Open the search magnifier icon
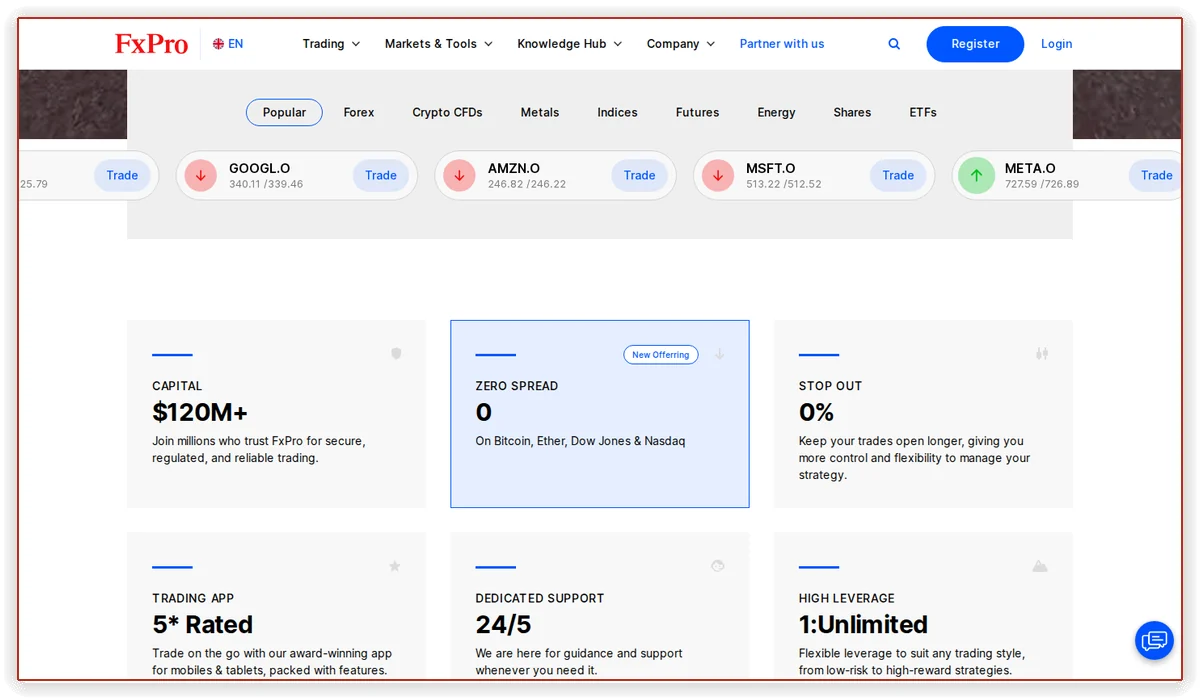The width and height of the screenshot is (1200, 698). pyautogui.click(x=894, y=44)
